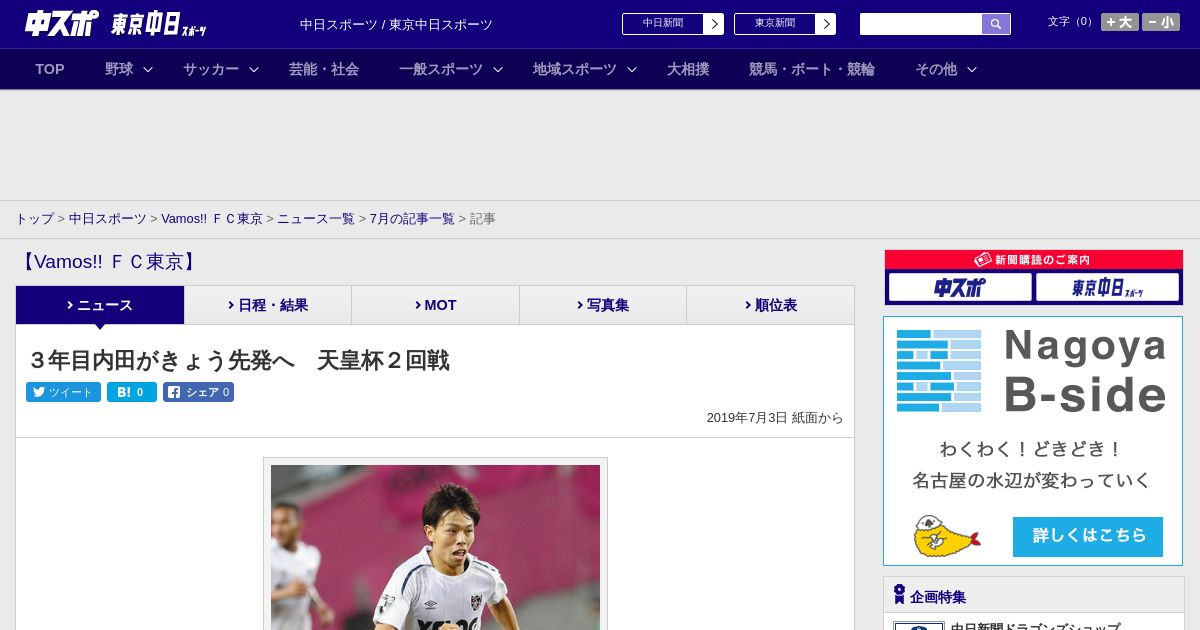
Task: Share article via Facebook シェア button
Action: [x=198, y=392]
